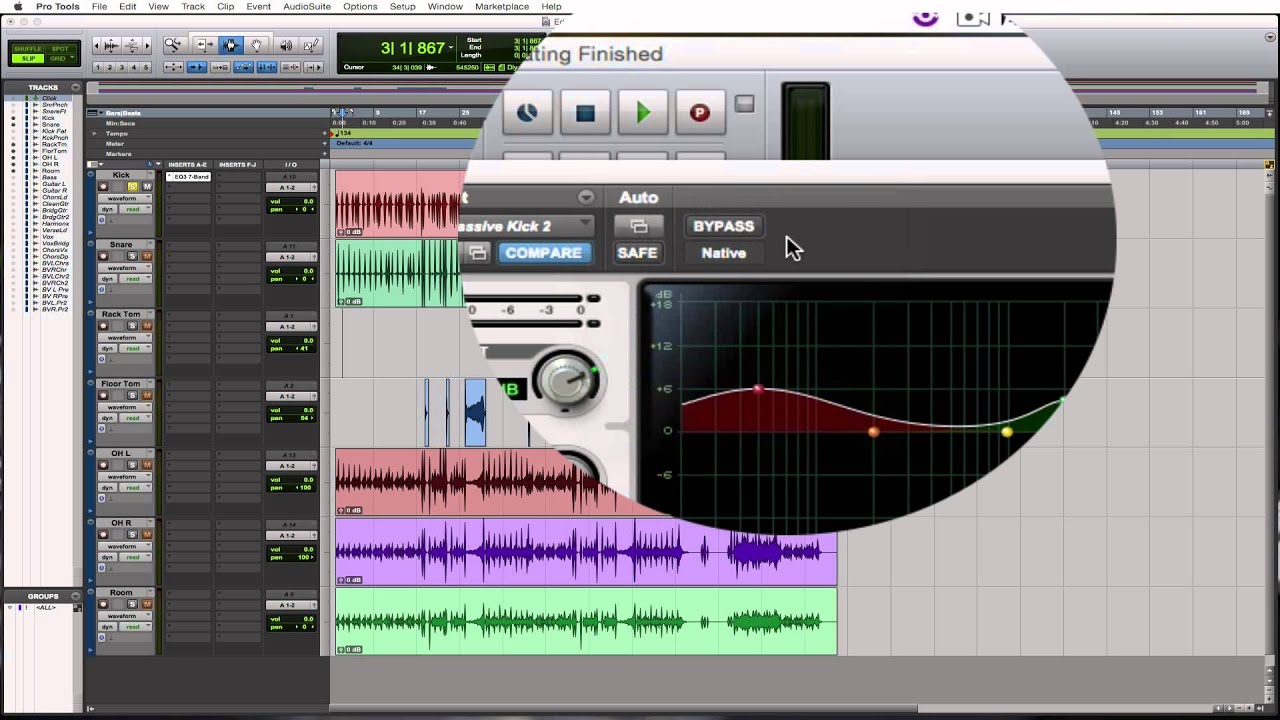Image resolution: width=1280 pixels, height=720 pixels.
Task: Open the TRACKS list menu arrow
Action: 74,88
